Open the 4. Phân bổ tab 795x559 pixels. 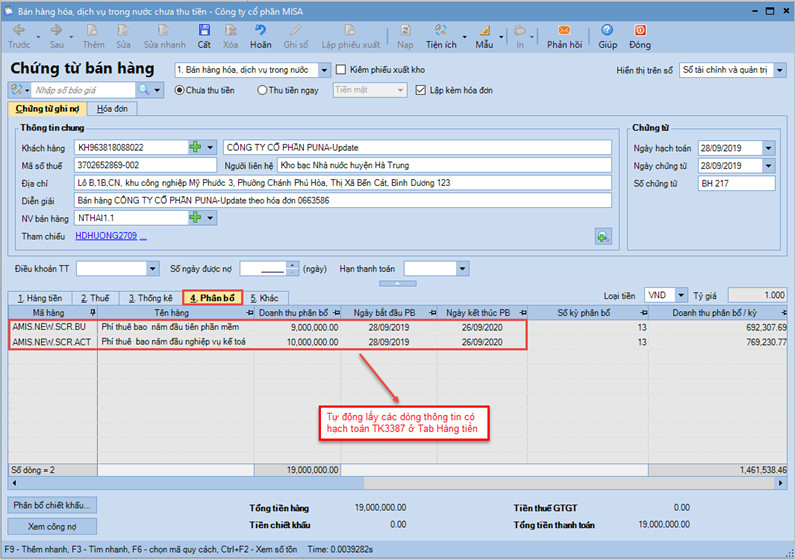[212, 298]
